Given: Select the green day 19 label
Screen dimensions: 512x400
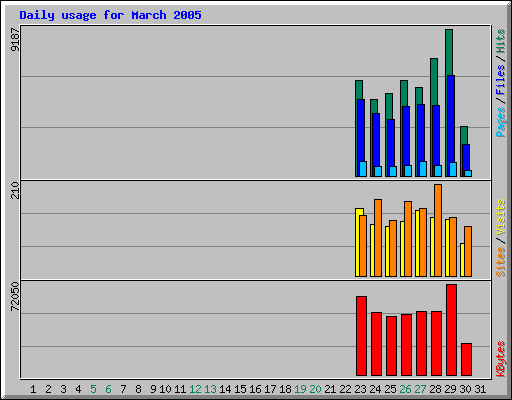Looking at the screenshot, I should pos(300,389).
